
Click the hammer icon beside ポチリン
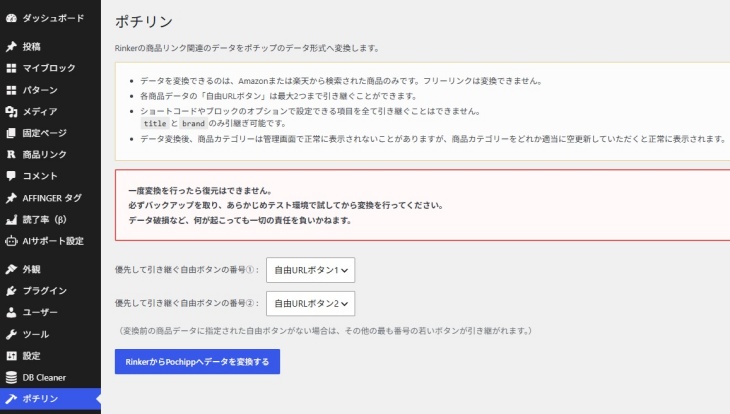coord(11,399)
